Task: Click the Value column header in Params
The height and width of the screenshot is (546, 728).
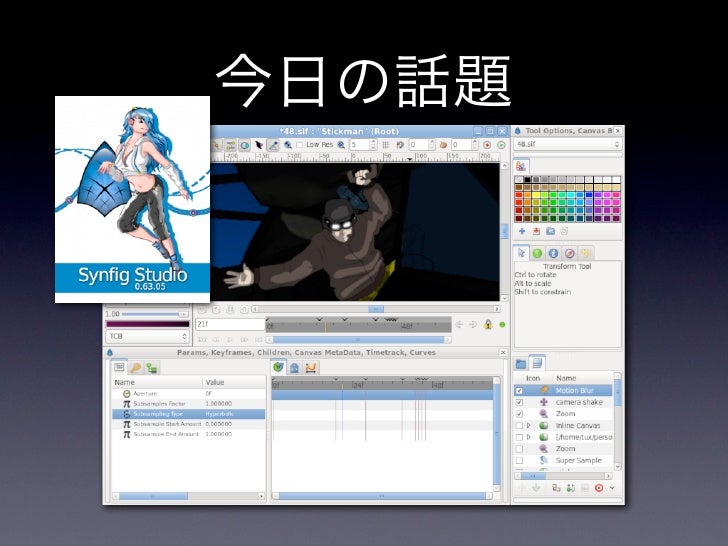Action: pyautogui.click(x=234, y=382)
